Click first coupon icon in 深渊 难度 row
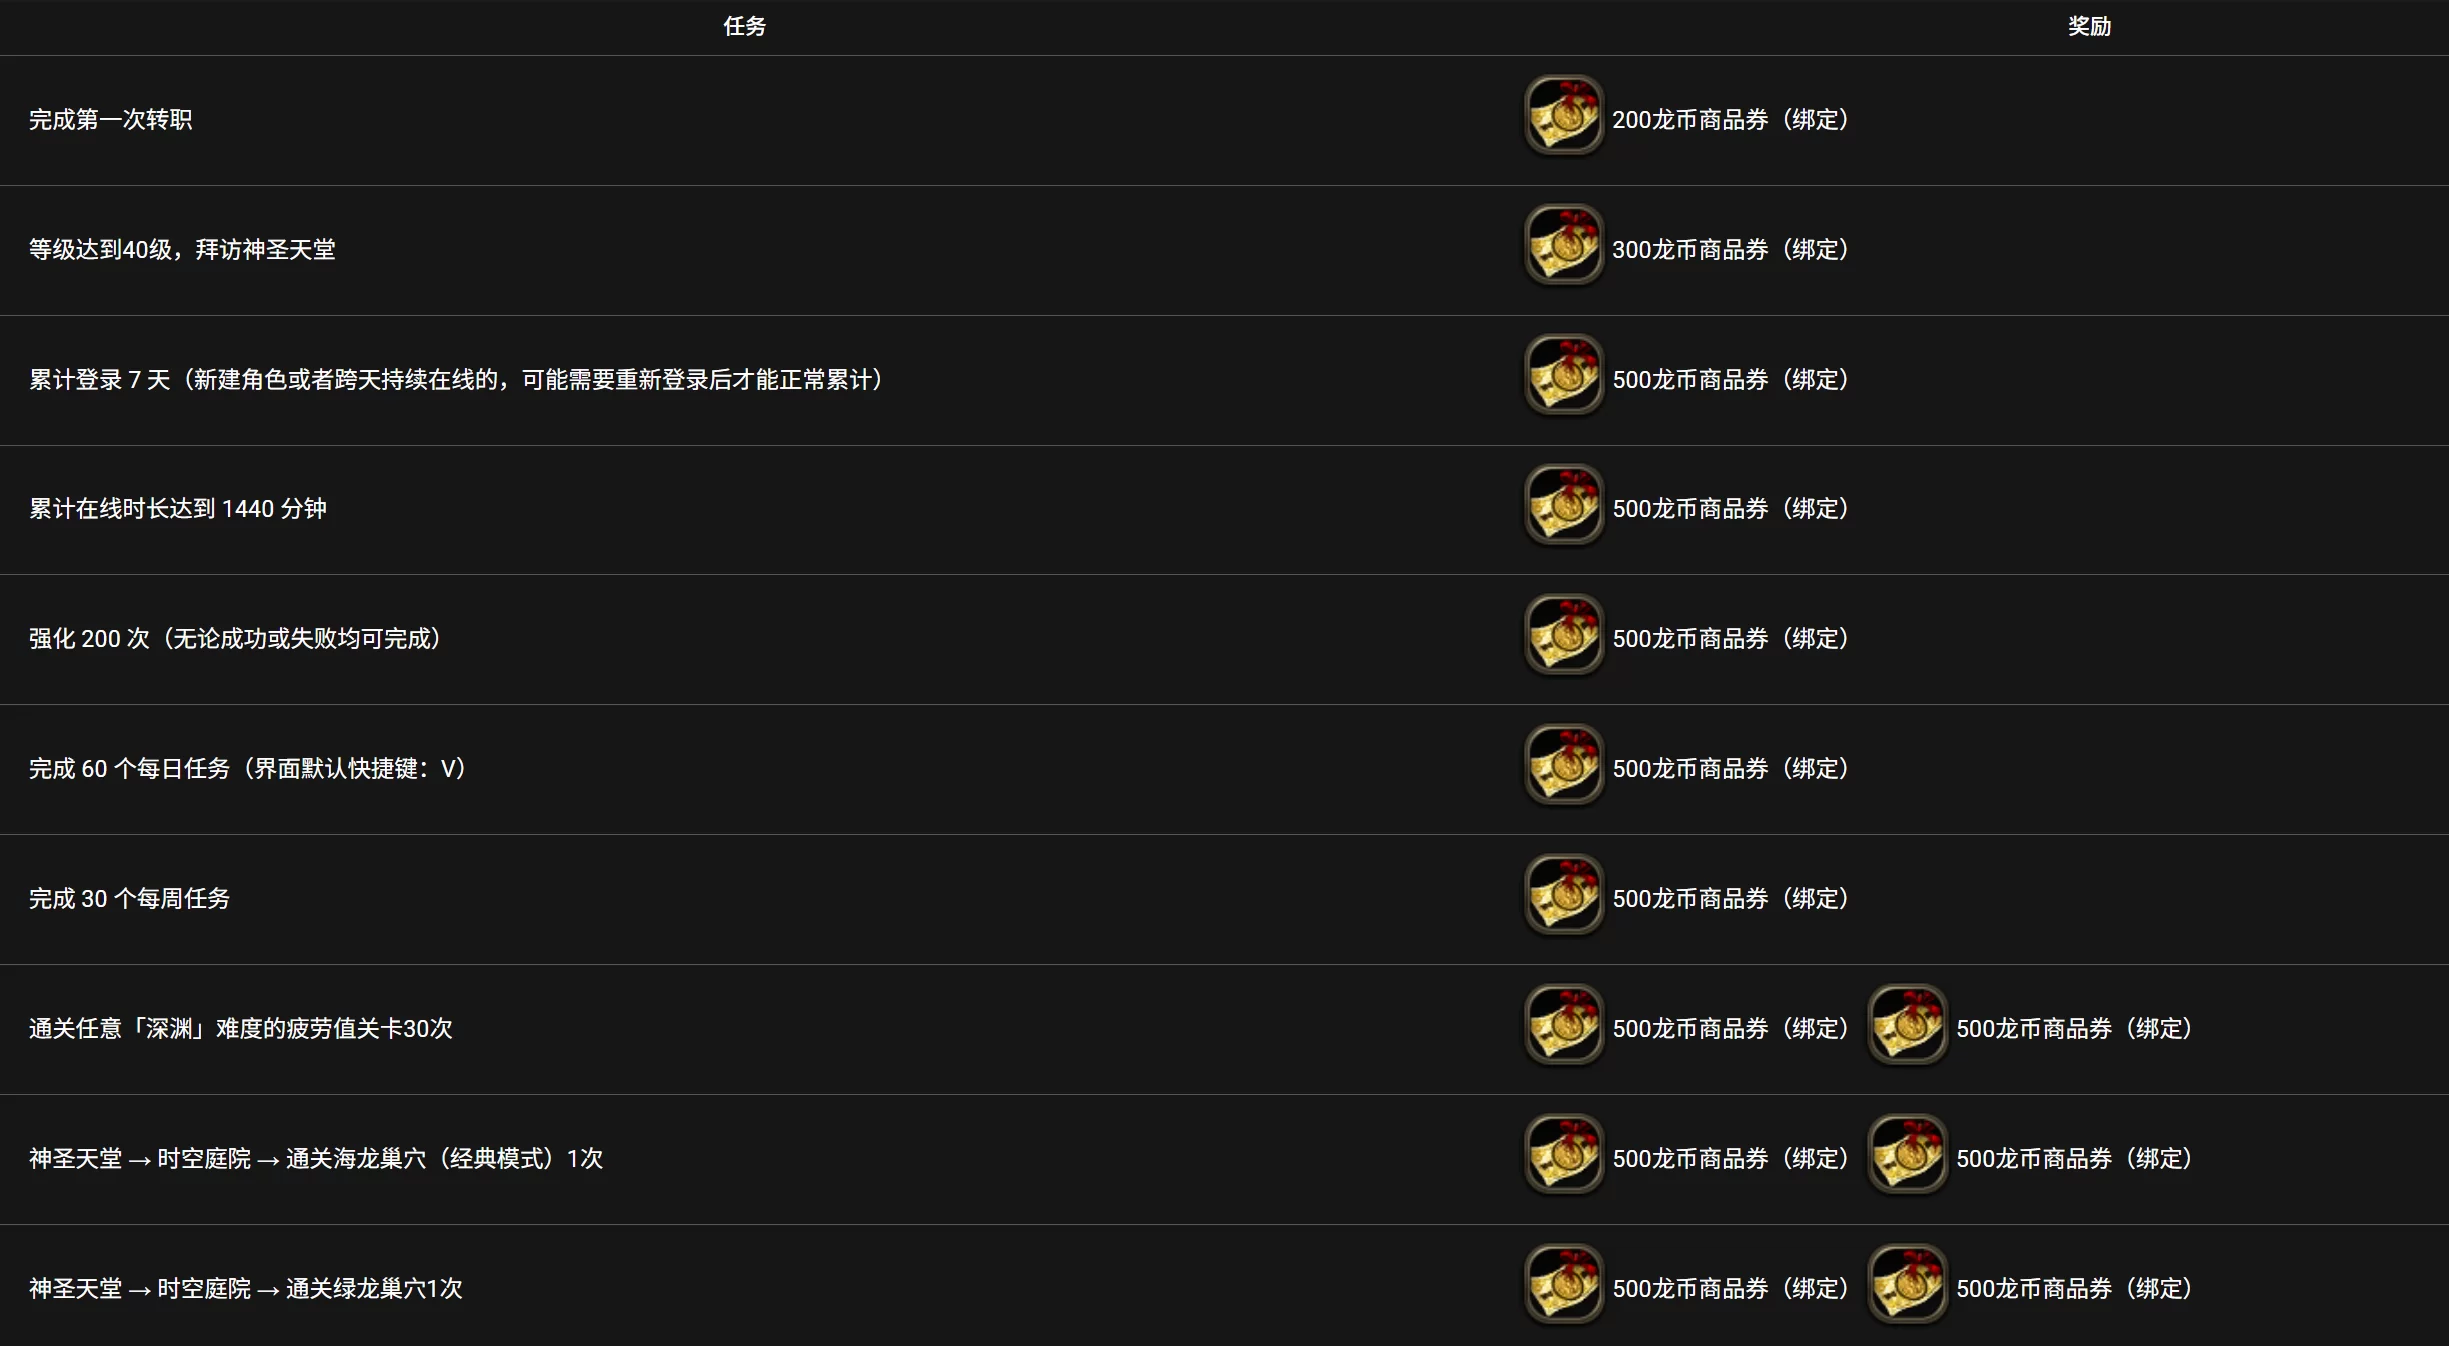 click(1564, 1025)
